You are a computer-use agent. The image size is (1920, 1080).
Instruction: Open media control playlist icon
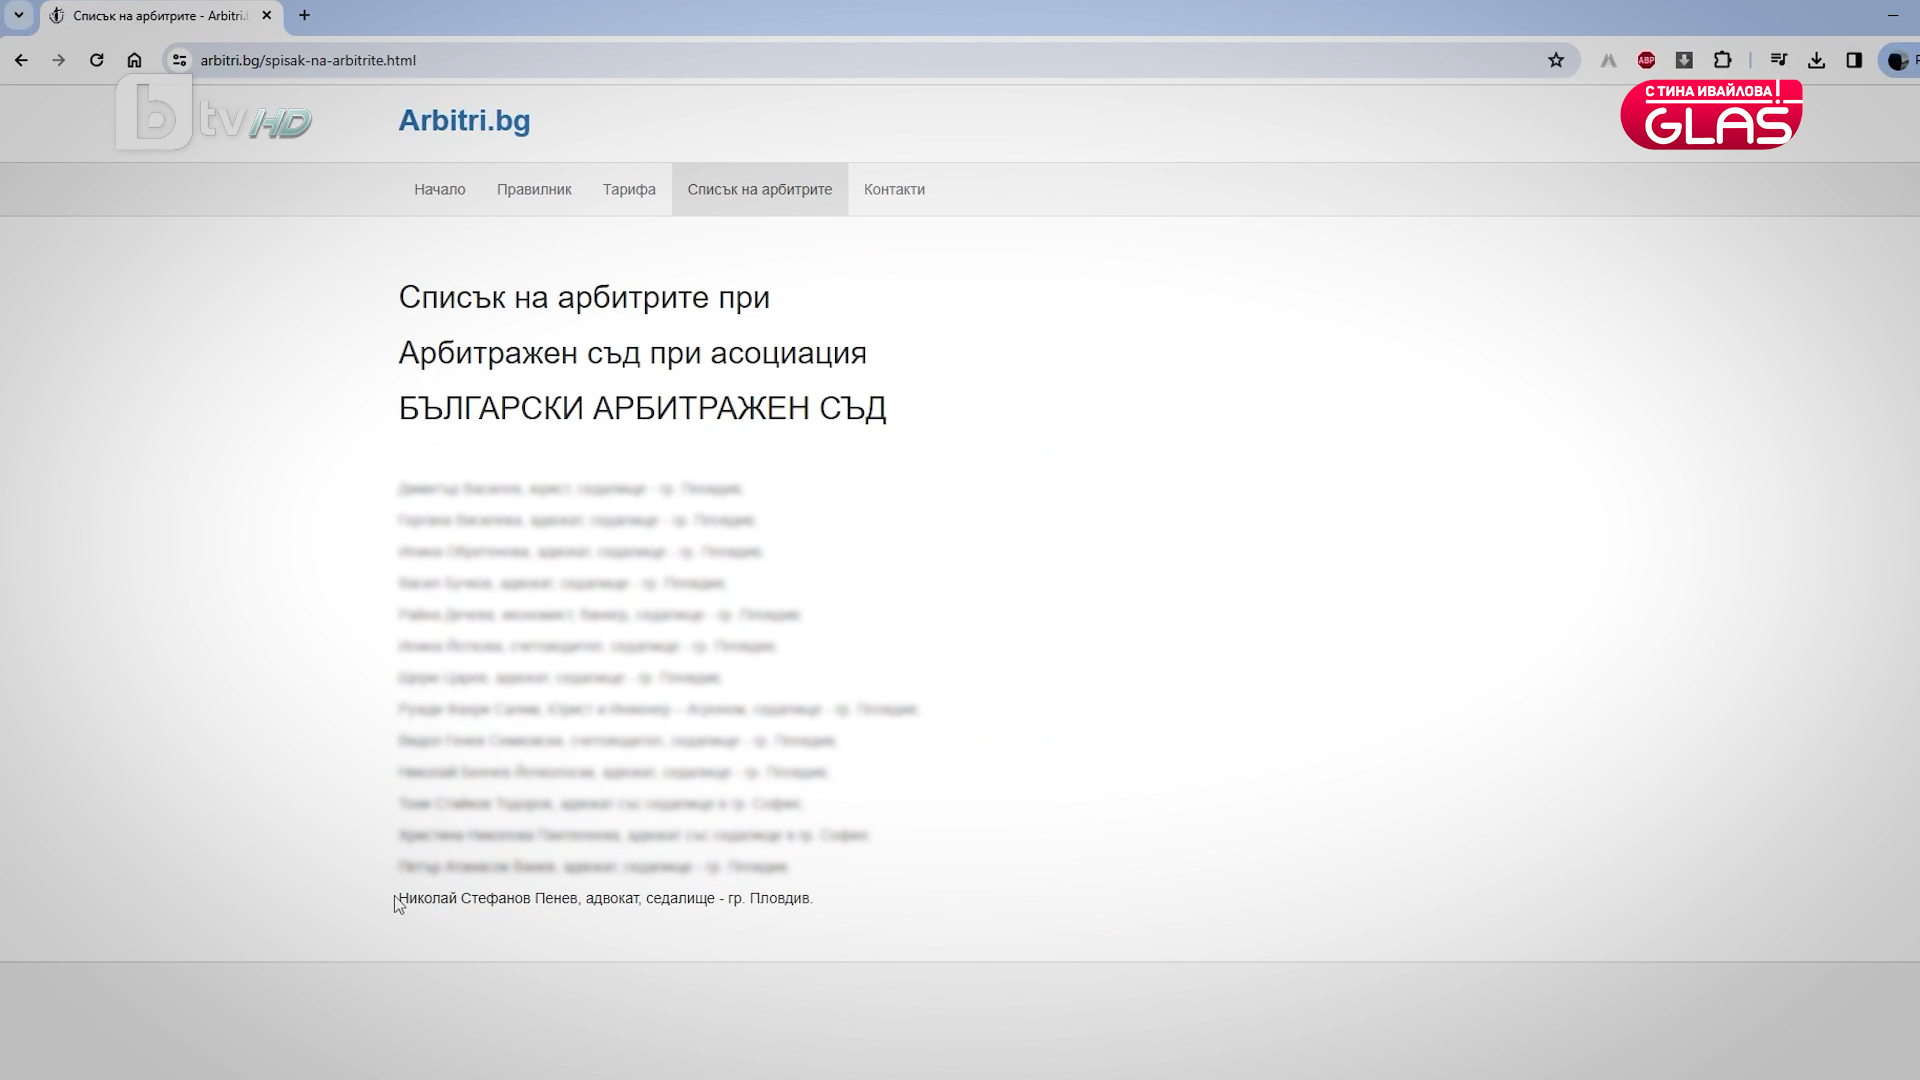click(x=1778, y=60)
